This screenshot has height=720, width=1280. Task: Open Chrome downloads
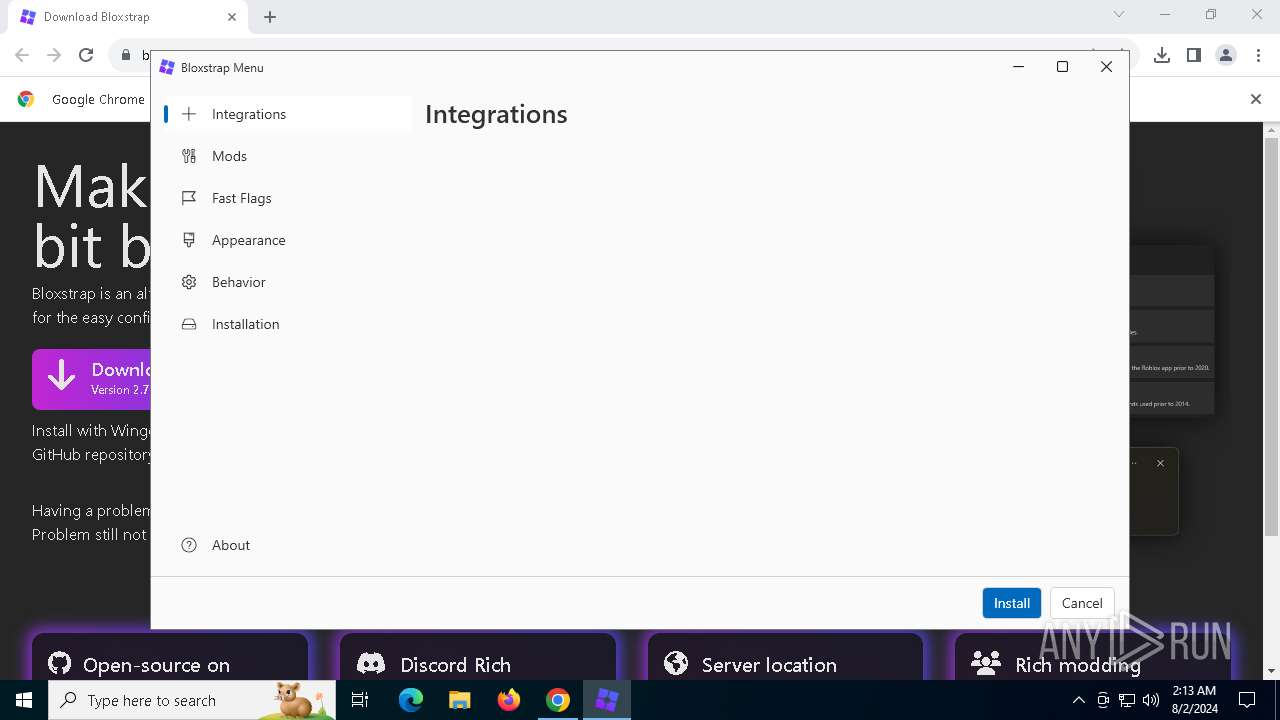1162,55
